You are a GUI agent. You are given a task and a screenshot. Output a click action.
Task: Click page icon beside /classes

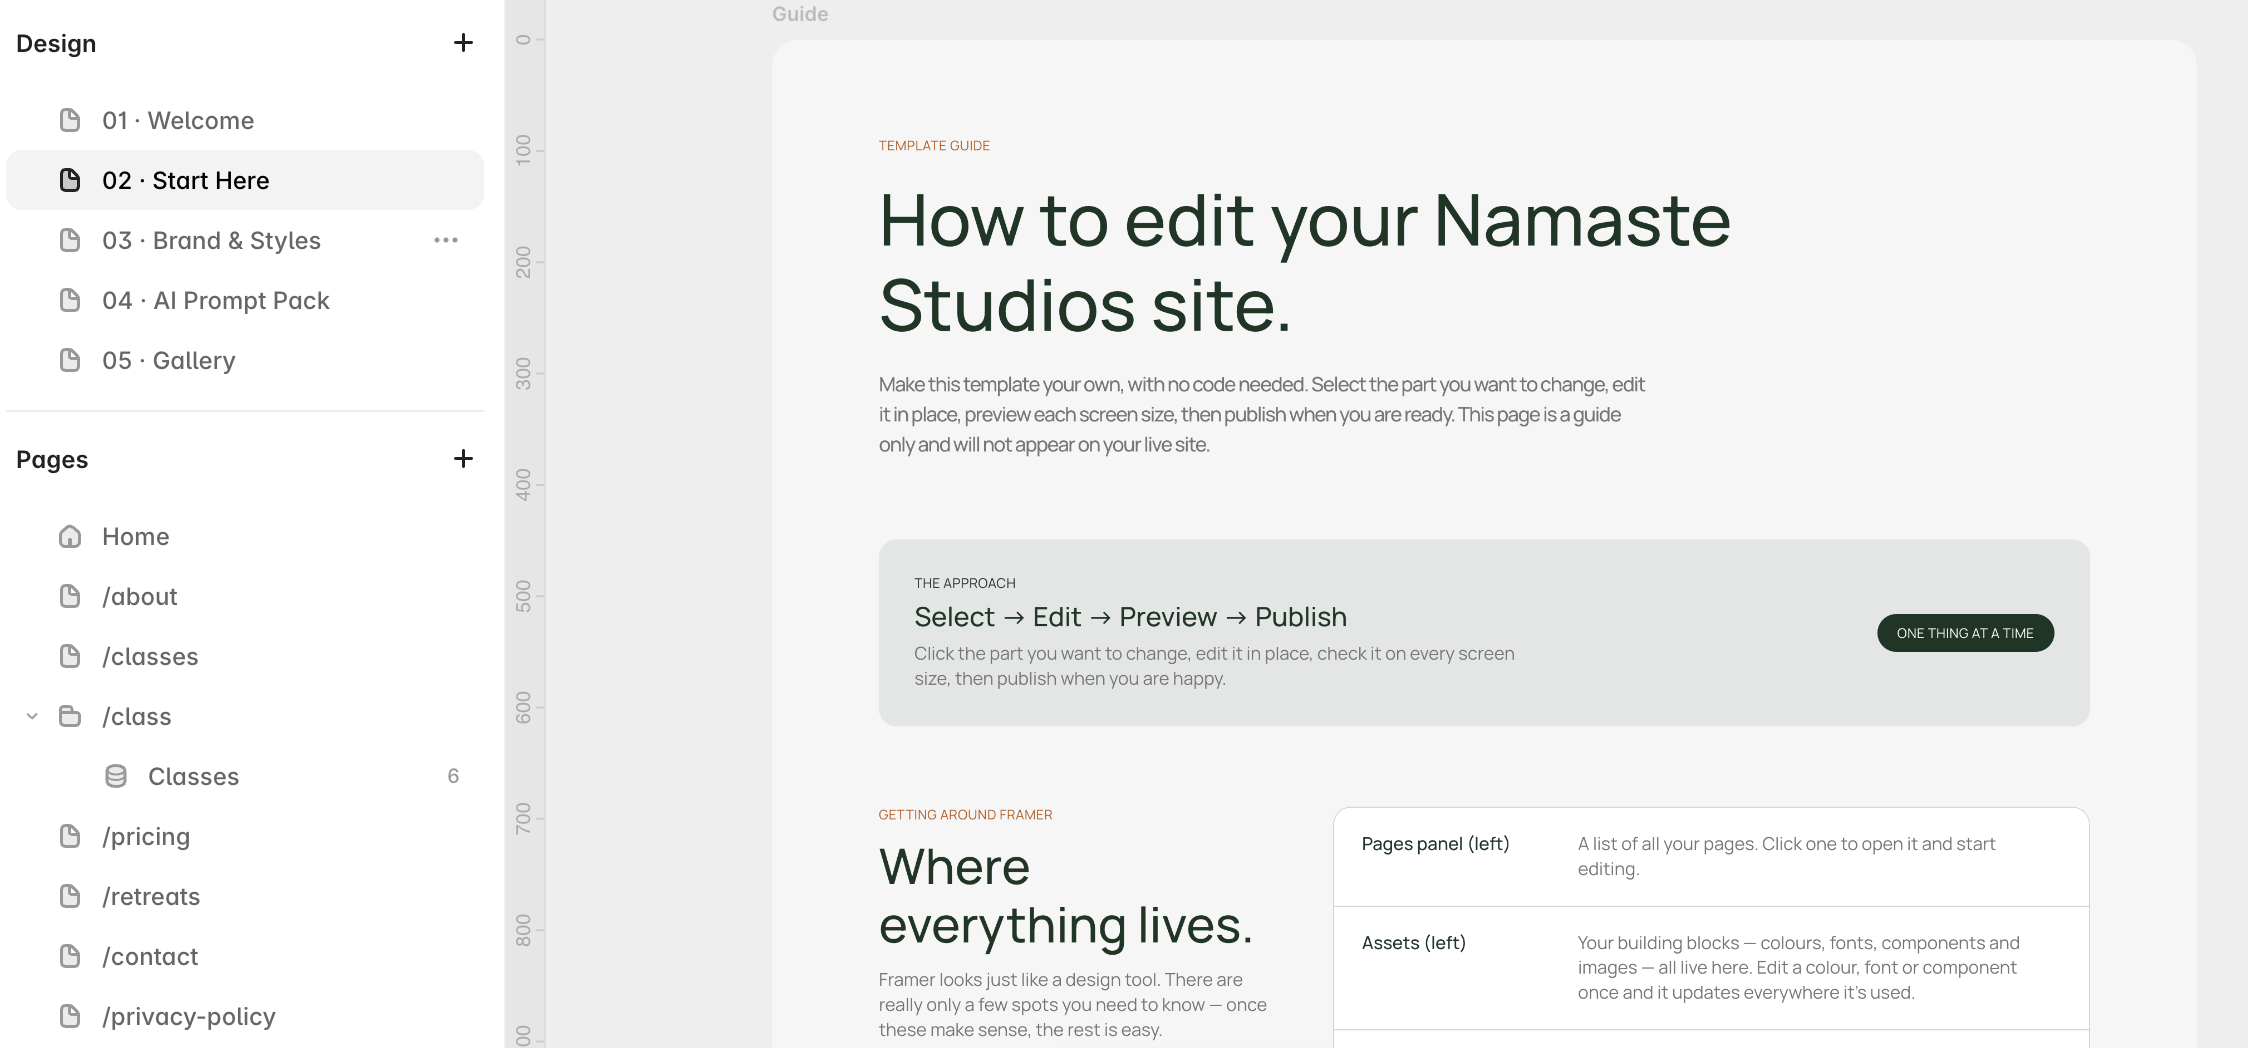(x=70, y=656)
